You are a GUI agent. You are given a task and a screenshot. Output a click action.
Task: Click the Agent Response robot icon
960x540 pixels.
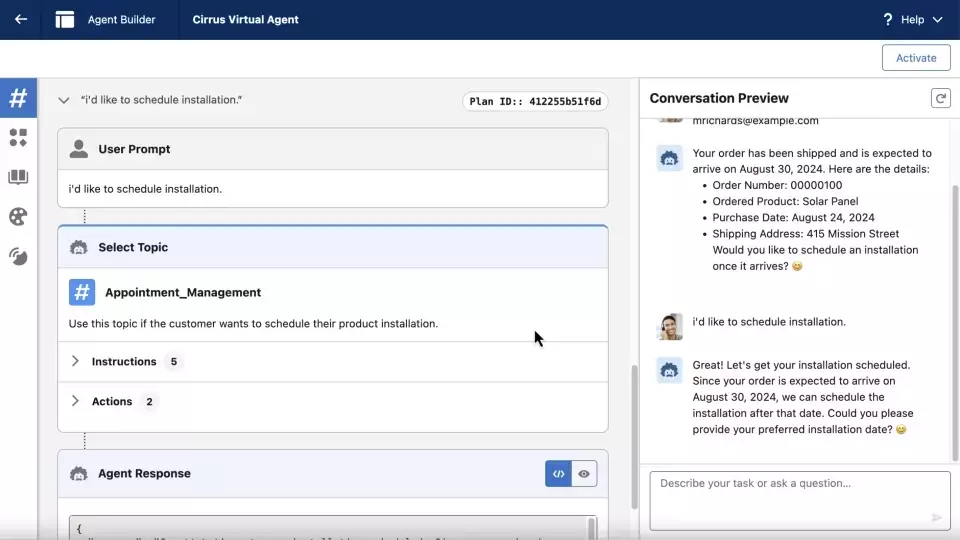click(78, 473)
